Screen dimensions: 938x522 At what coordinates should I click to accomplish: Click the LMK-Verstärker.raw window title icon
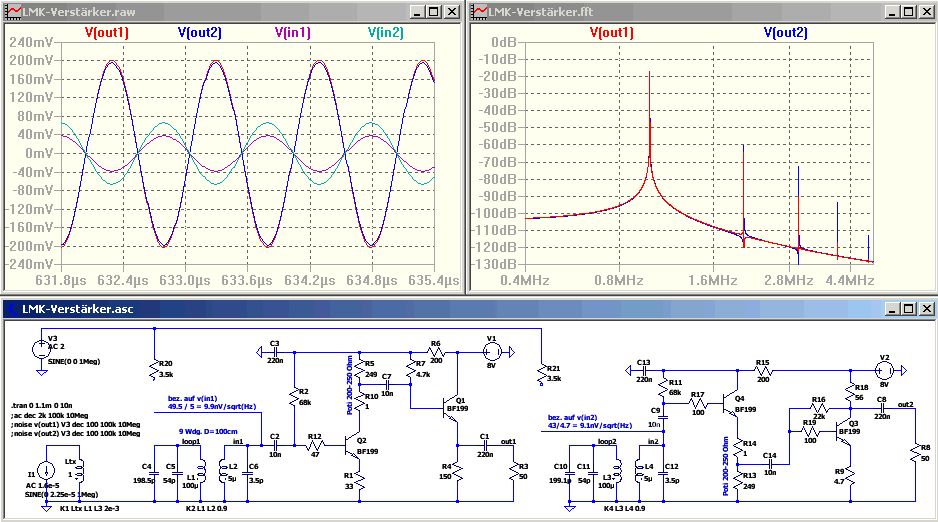pos(13,11)
